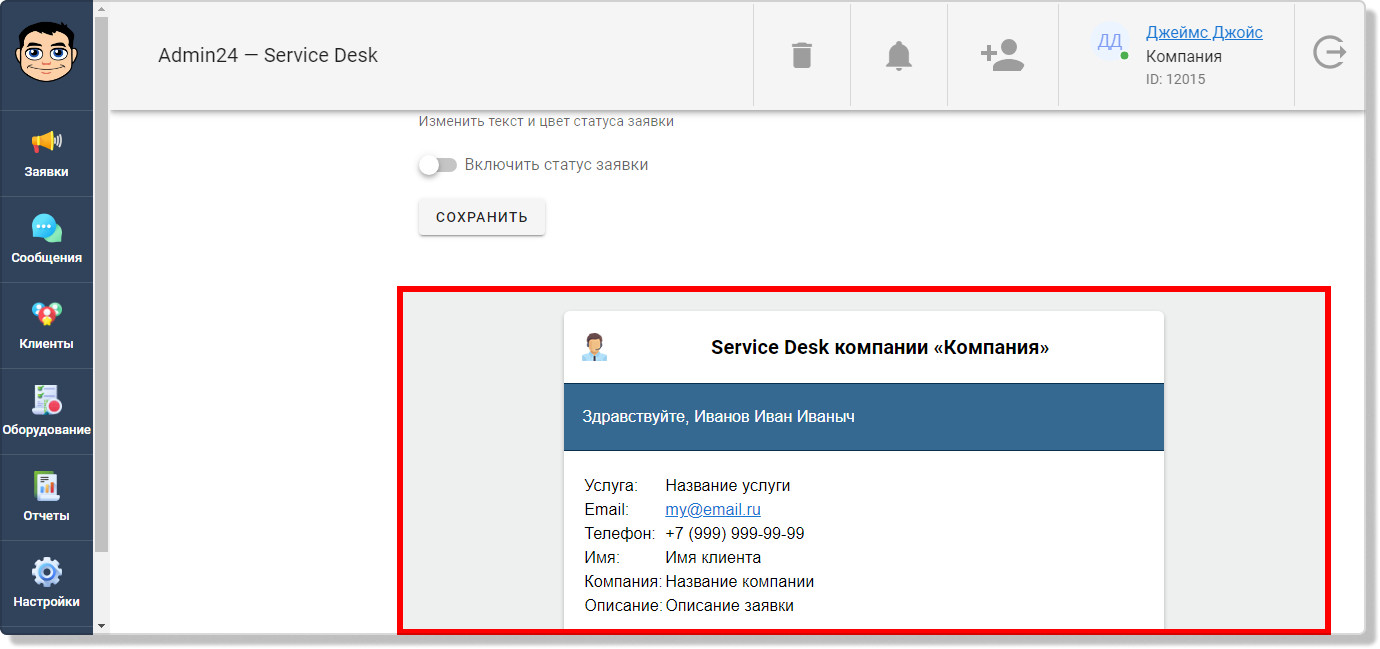Click the ДД user avatar circle
Image resolution: width=1380 pixels, height=649 pixels.
point(1110,42)
